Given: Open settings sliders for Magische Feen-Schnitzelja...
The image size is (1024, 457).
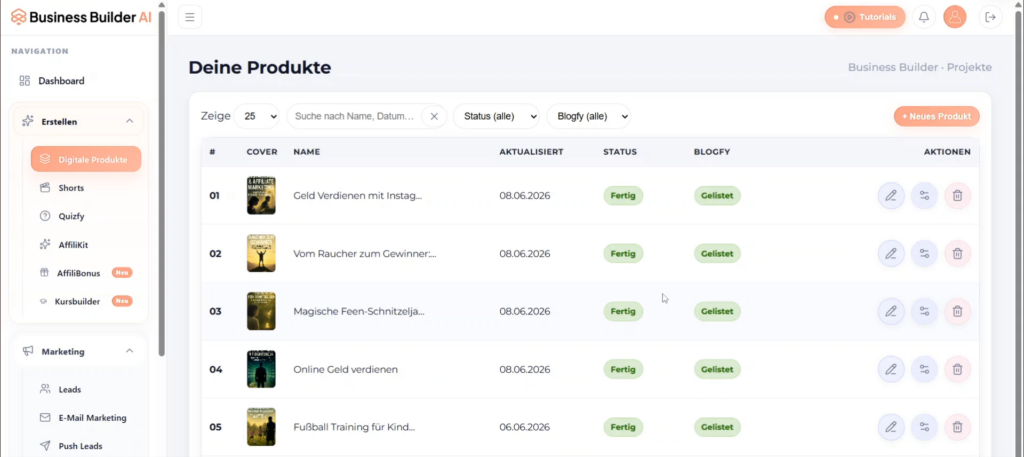Looking at the screenshot, I should coord(924,311).
